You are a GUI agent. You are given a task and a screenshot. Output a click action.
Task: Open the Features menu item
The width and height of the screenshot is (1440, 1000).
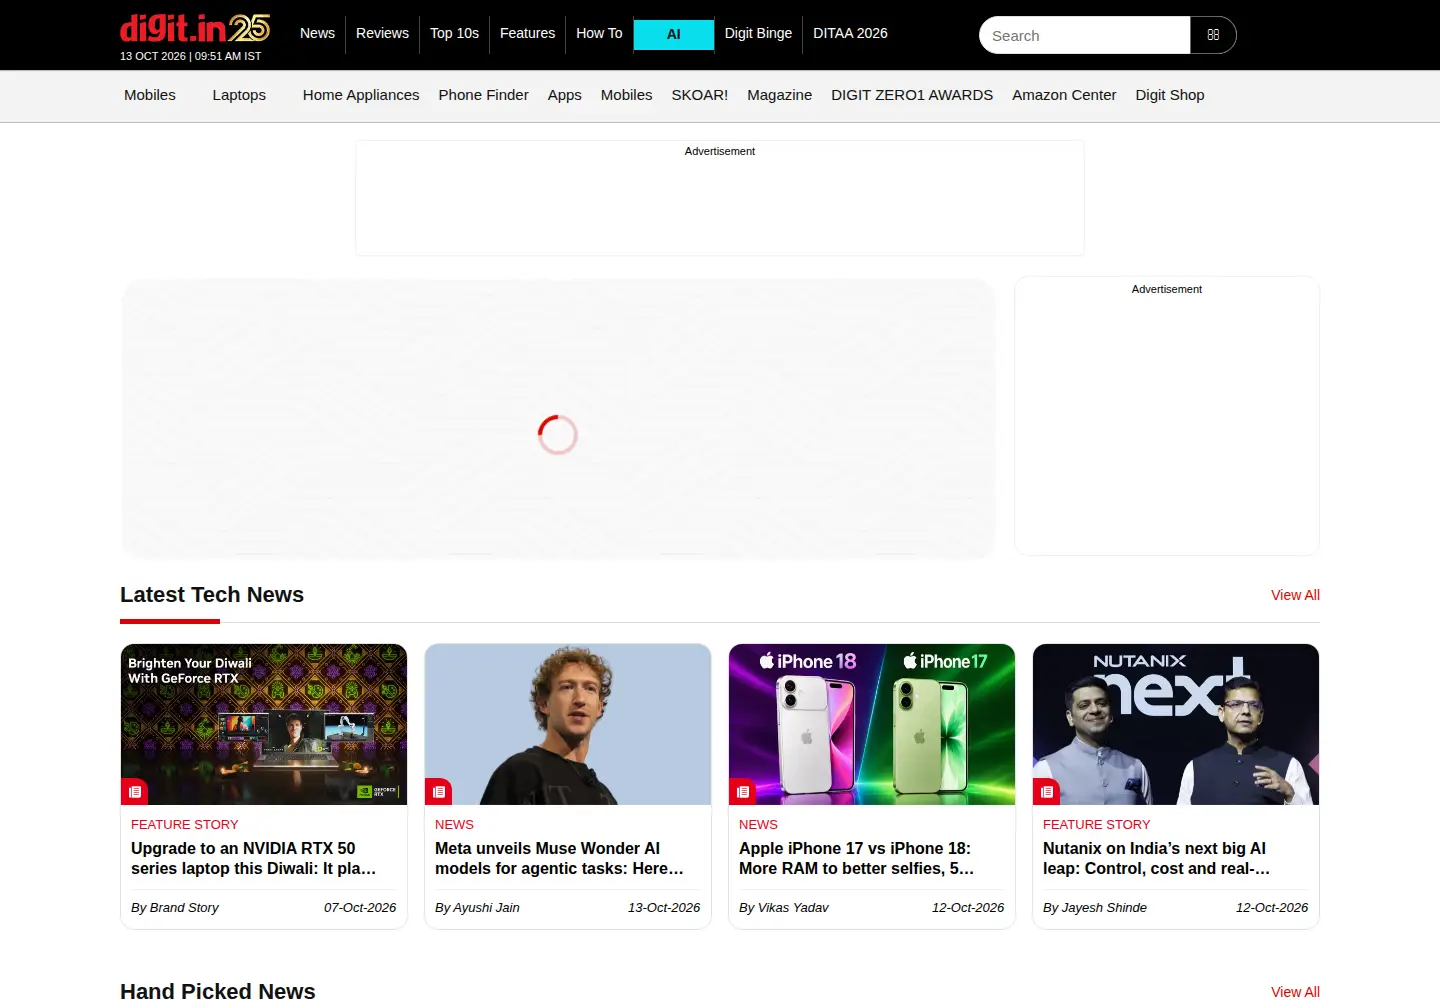point(527,33)
